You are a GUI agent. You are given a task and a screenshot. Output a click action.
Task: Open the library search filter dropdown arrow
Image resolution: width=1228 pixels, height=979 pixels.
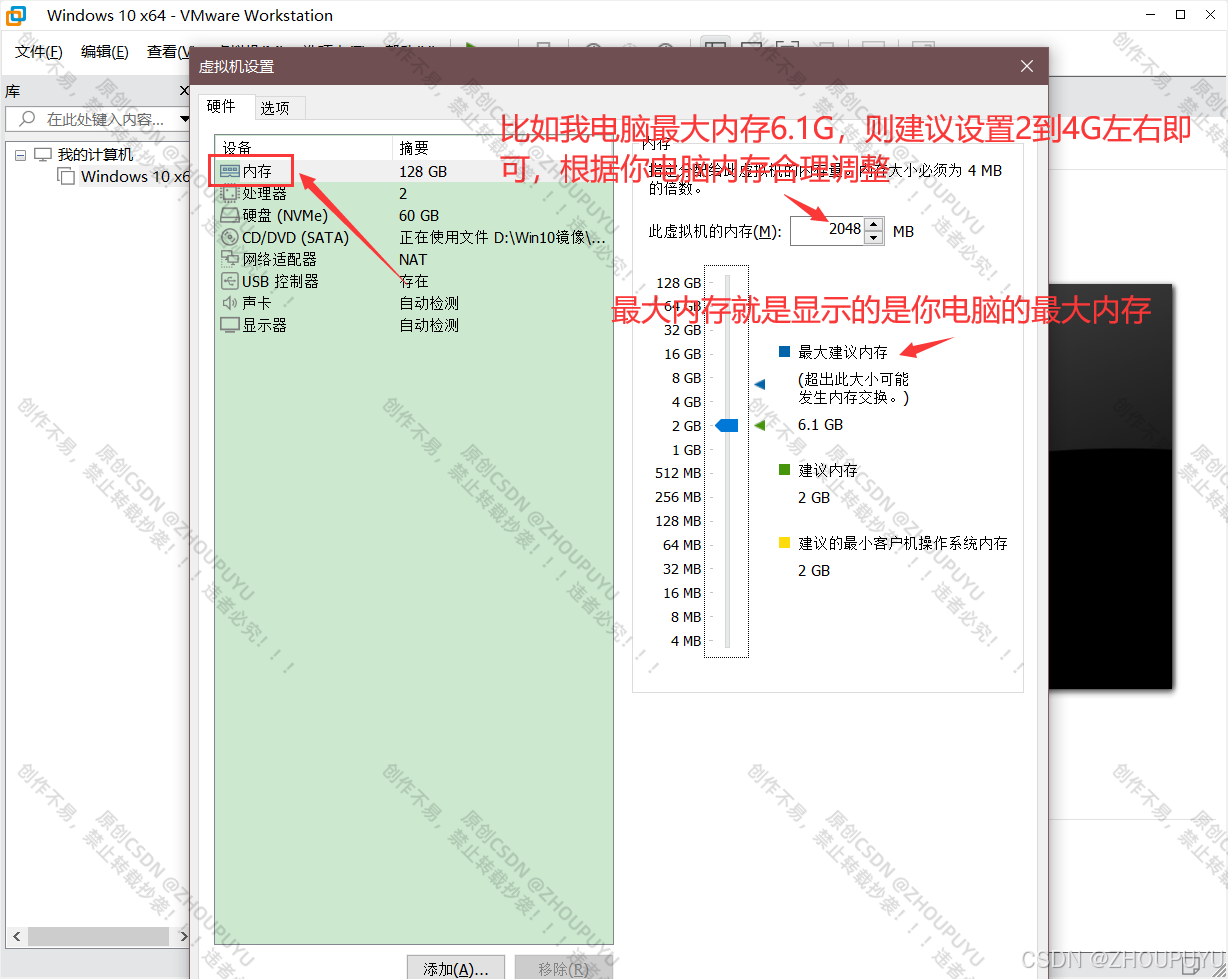pos(184,119)
